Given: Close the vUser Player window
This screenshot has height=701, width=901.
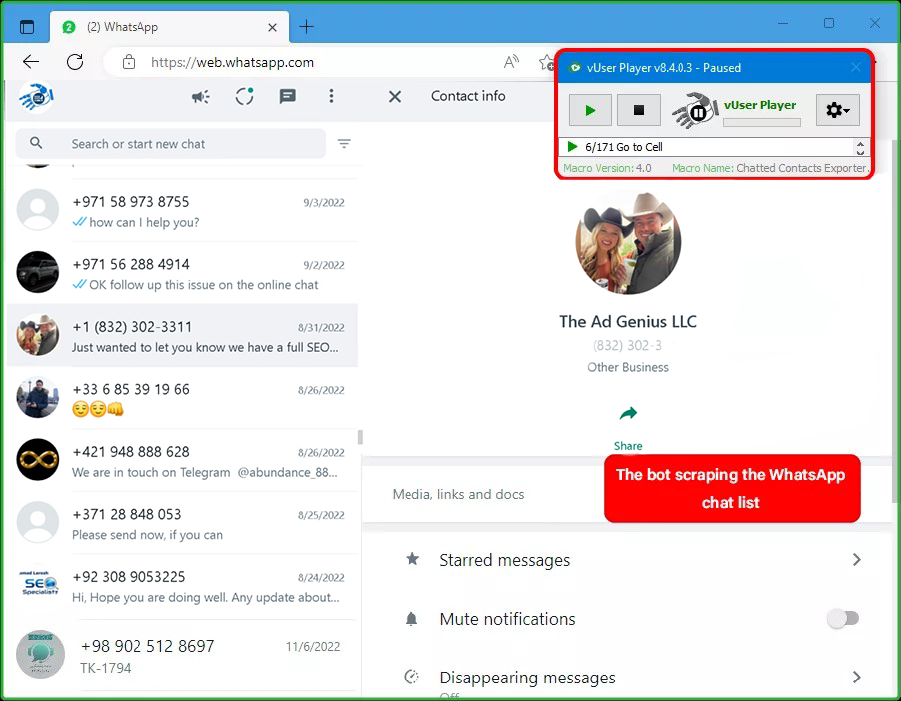Looking at the screenshot, I should point(856,68).
